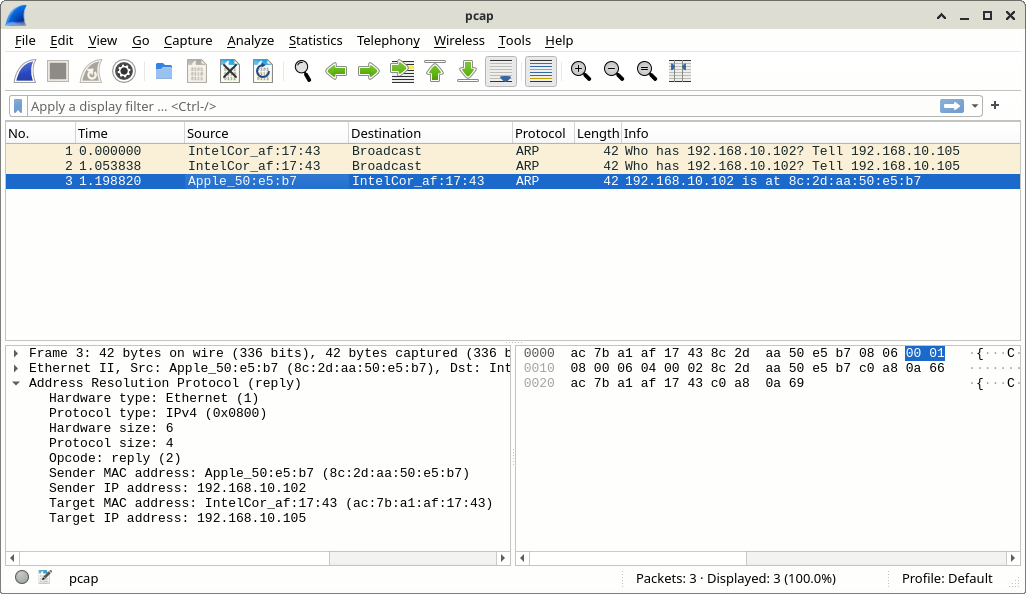Open the Edit menu
This screenshot has height=594, width=1026.
pyautogui.click(x=62, y=41)
